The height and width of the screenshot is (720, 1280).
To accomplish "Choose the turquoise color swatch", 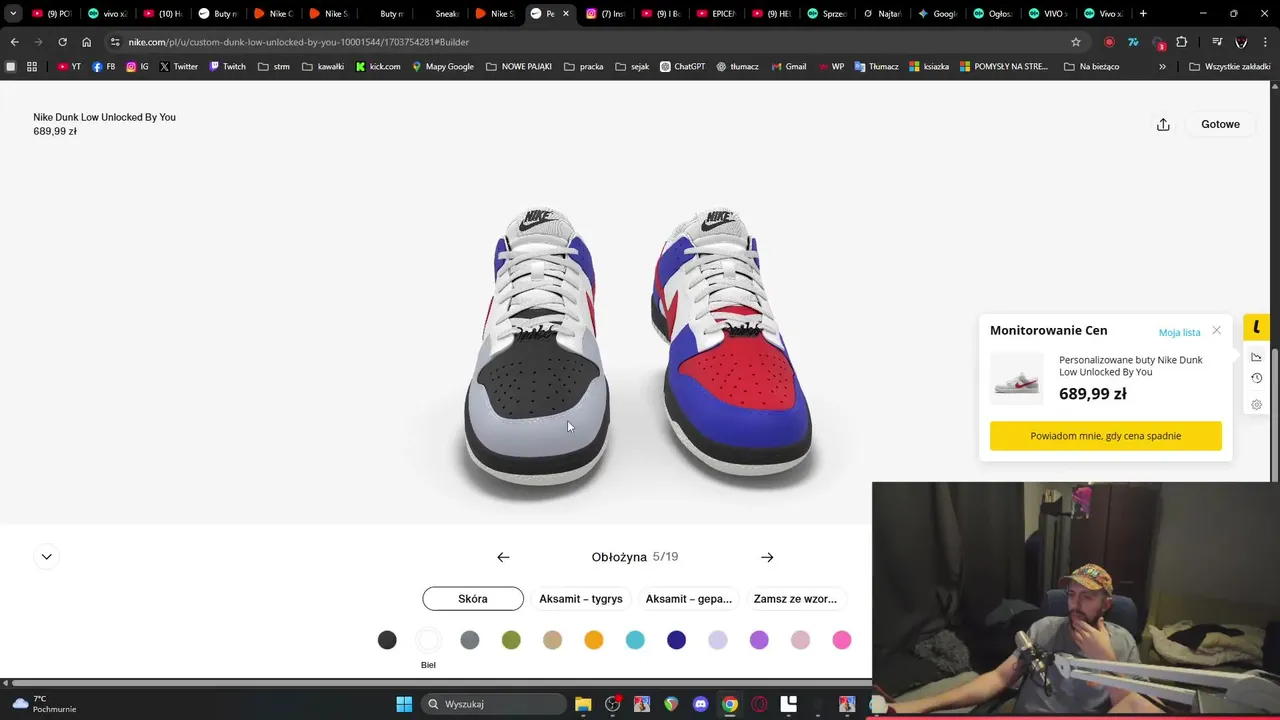I will 635,640.
